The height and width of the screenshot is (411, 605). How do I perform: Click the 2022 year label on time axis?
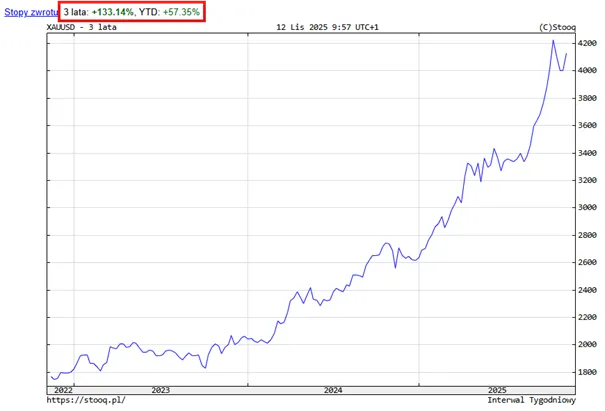click(x=63, y=390)
